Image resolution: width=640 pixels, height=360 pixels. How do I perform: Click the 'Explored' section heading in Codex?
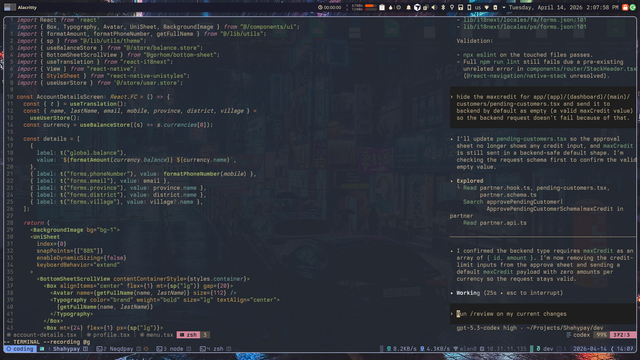pos(470,181)
